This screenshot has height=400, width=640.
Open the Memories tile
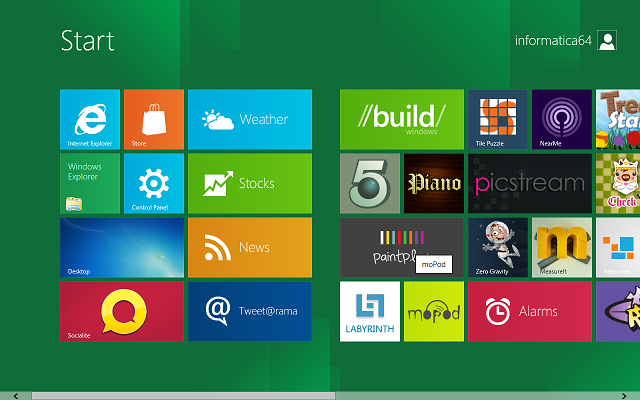click(618, 247)
